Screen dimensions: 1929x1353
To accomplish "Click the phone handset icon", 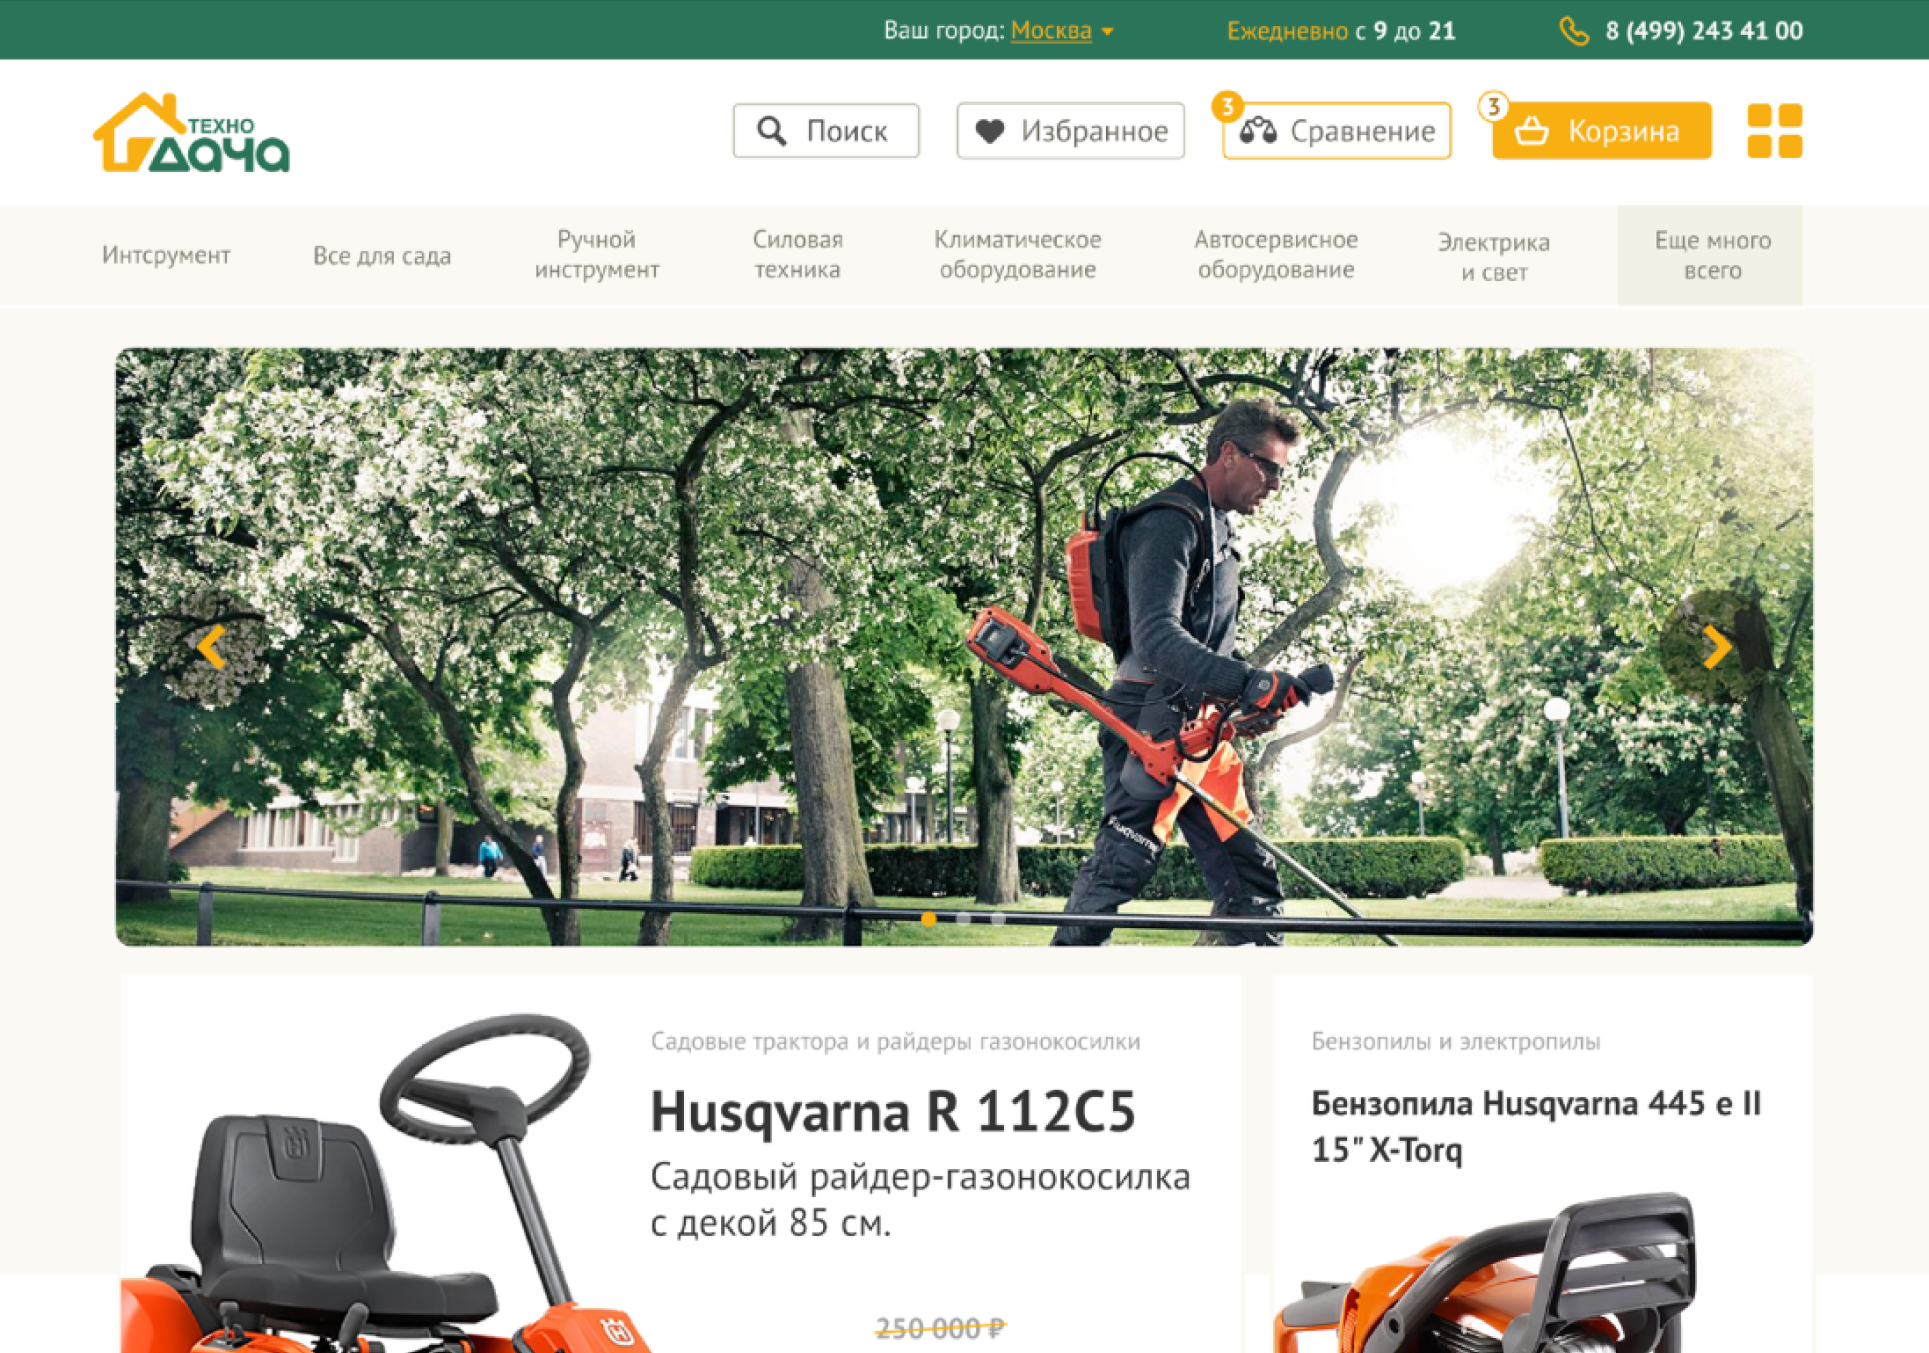I will click(x=1573, y=31).
